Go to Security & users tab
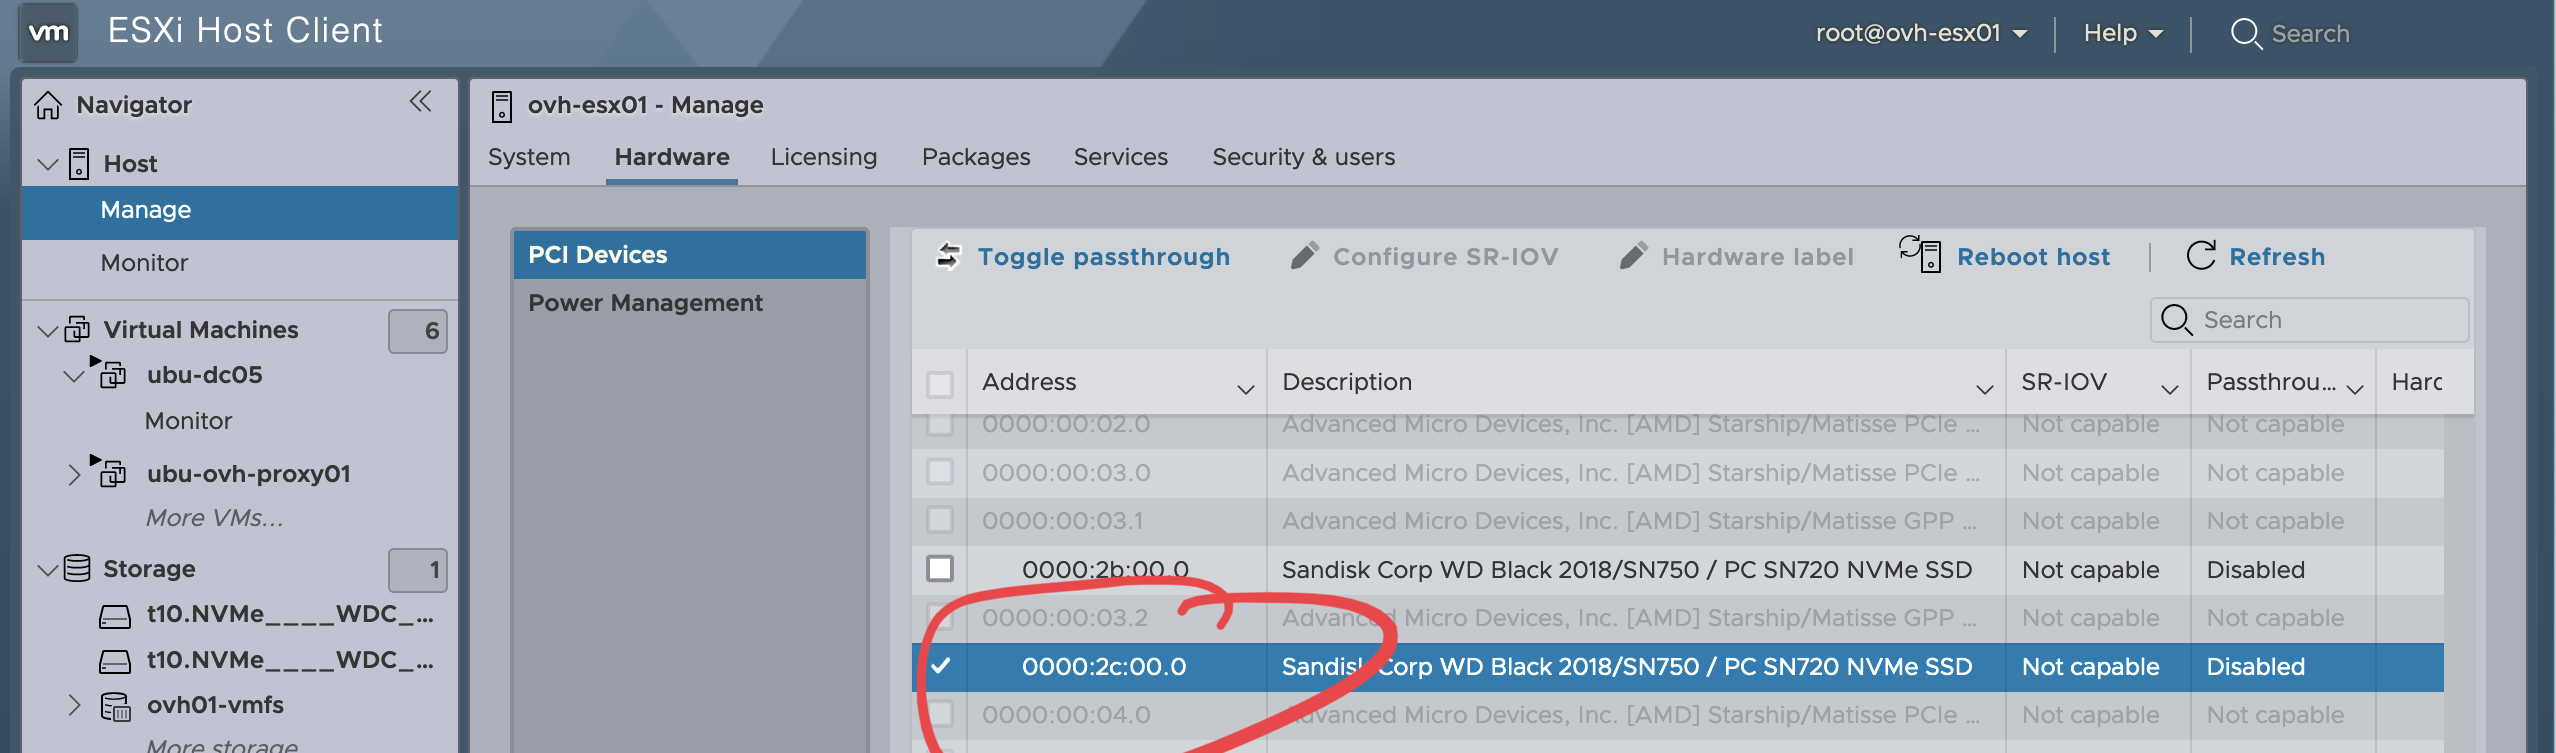The image size is (2556, 753). (x=1304, y=157)
